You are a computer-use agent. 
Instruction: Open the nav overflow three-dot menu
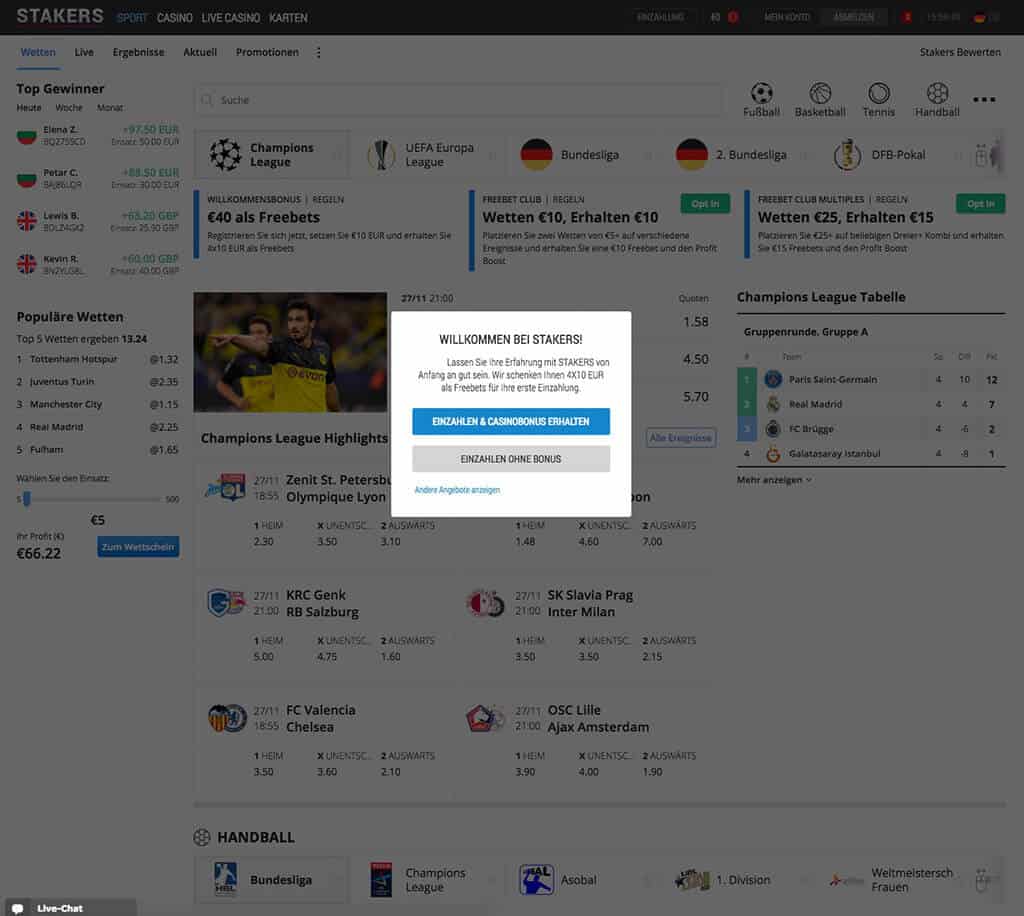[x=319, y=53]
